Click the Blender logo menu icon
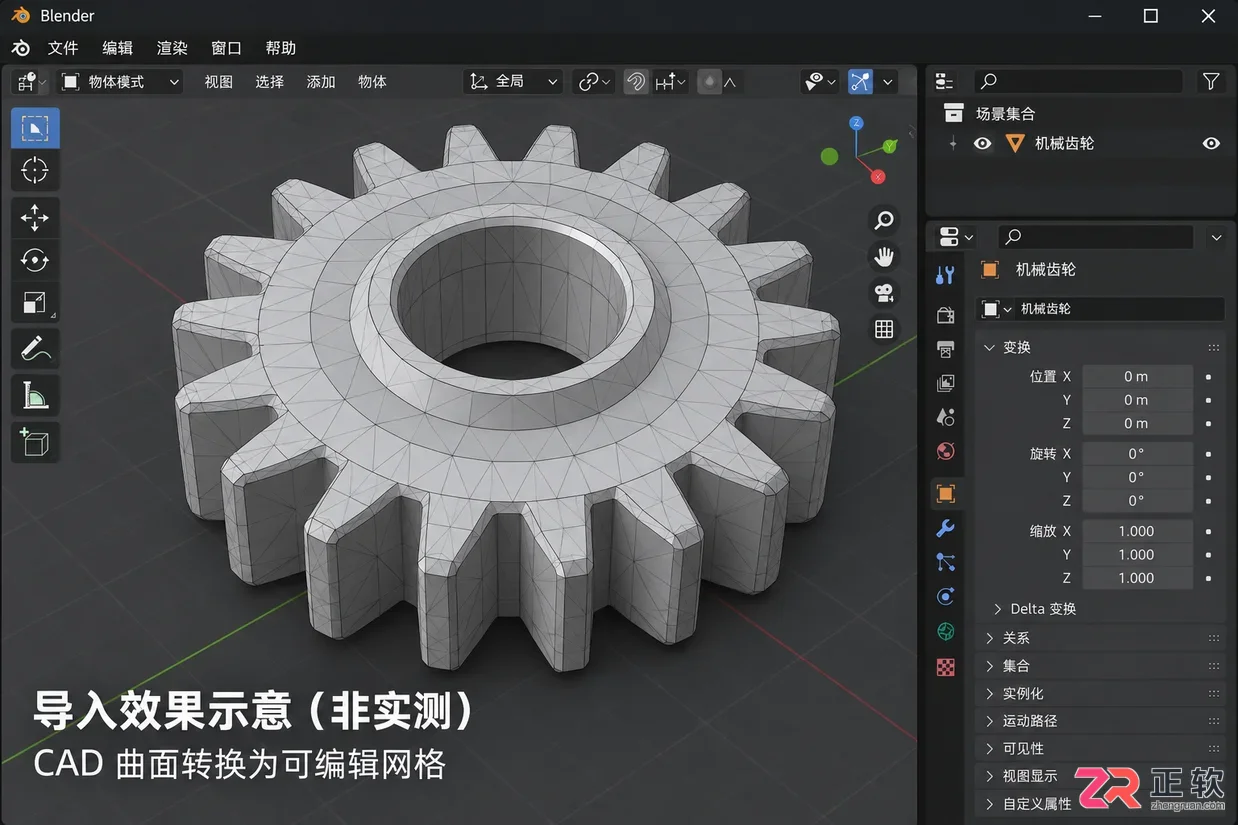Screen dimensions: 1238x825 21,48
